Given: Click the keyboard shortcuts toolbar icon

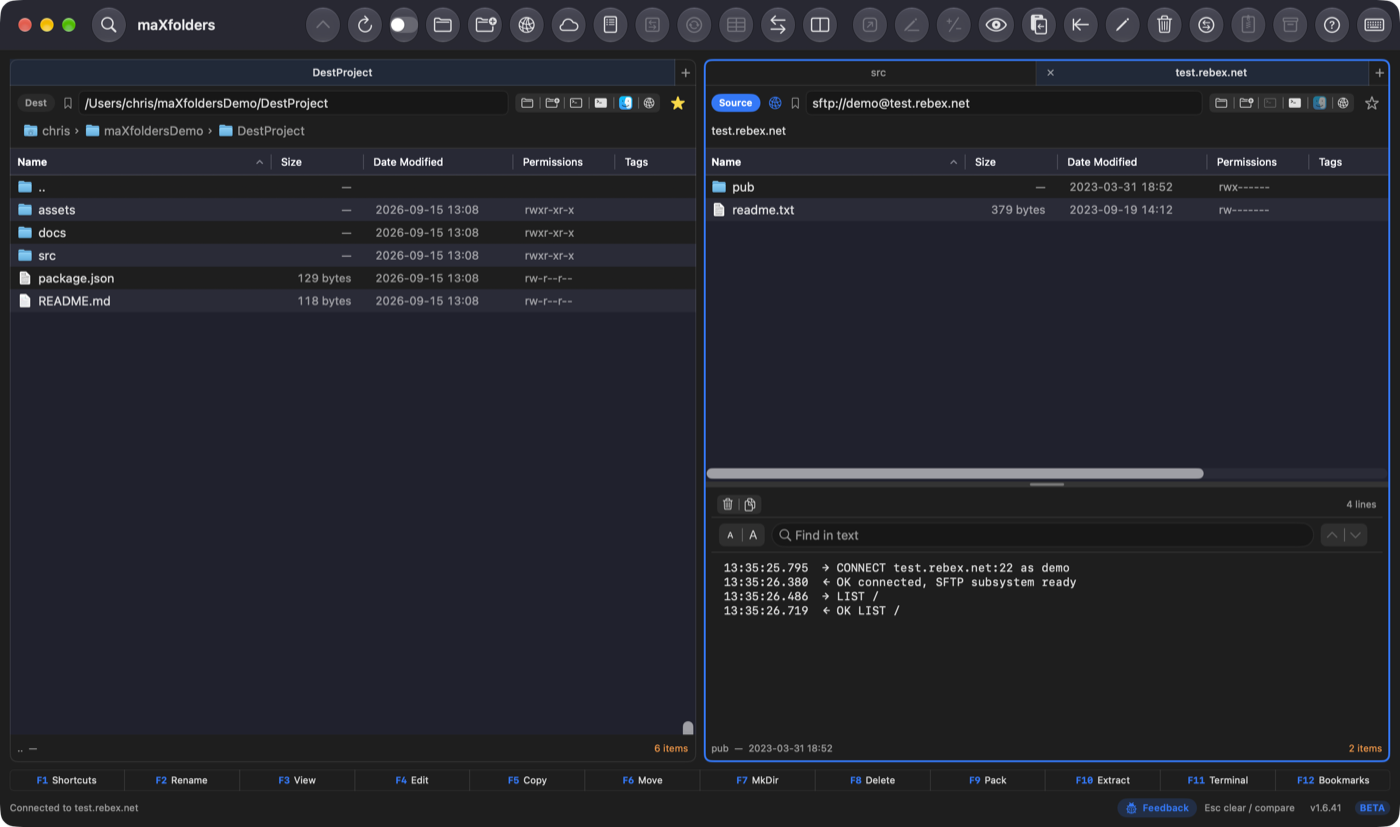Looking at the screenshot, I should pos(1374,25).
